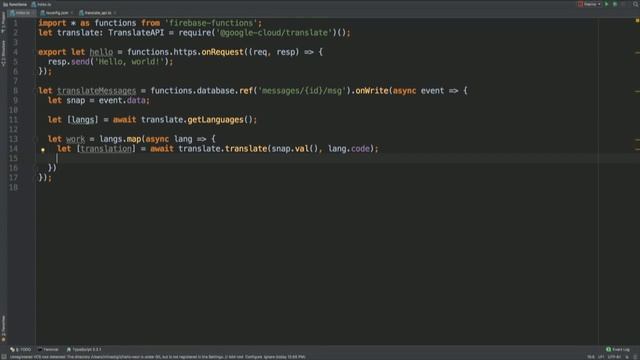Open the TypeScript tool window

pos(84,349)
